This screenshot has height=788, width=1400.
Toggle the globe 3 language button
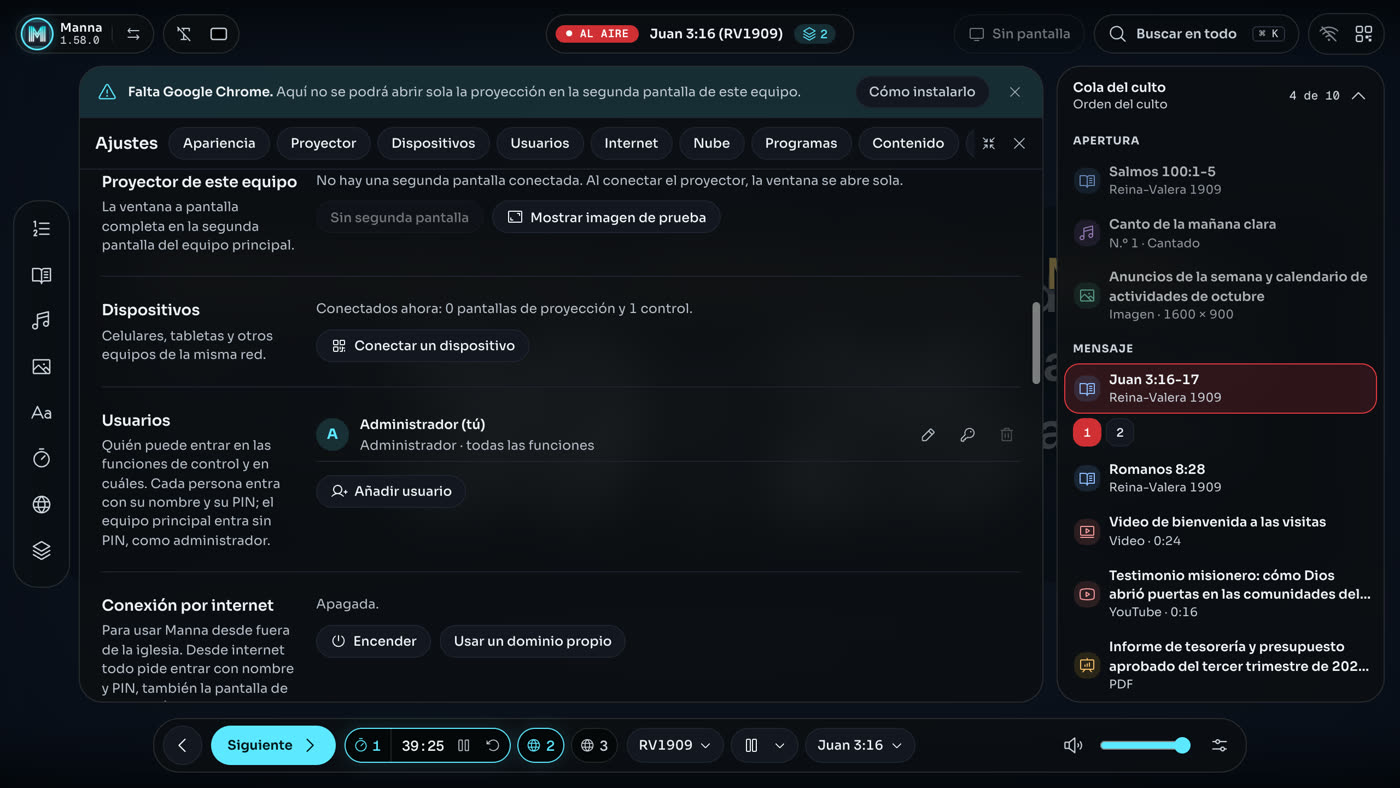pyautogui.click(x=594, y=745)
